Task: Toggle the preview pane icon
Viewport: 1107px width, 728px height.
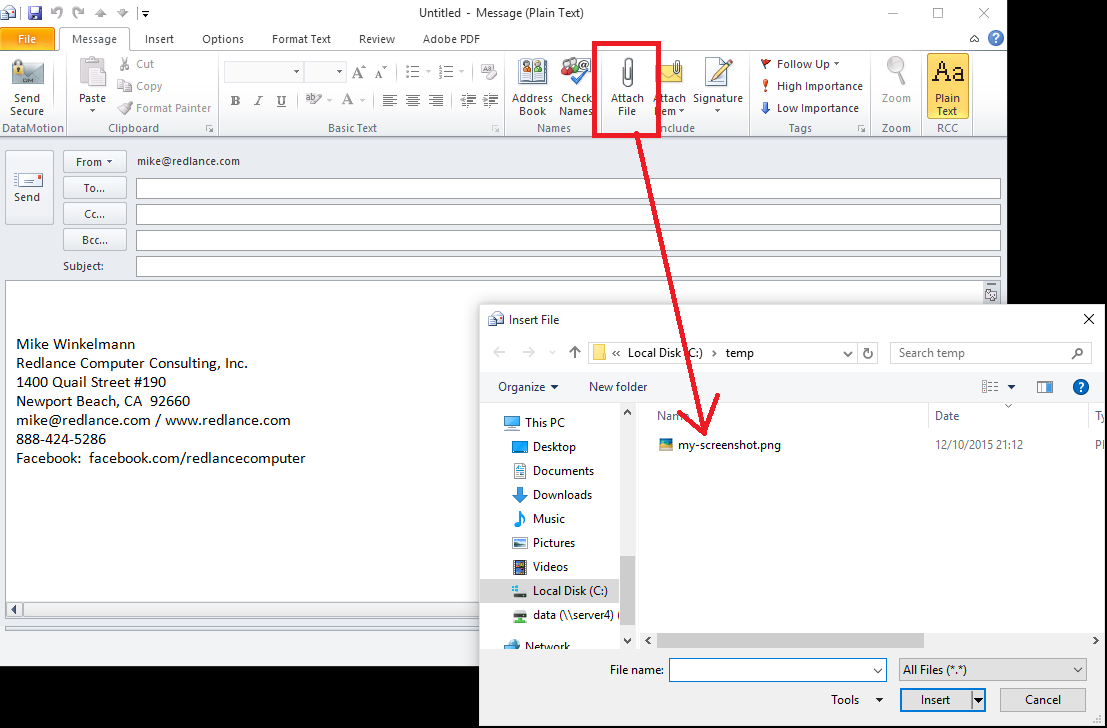Action: 1044,387
